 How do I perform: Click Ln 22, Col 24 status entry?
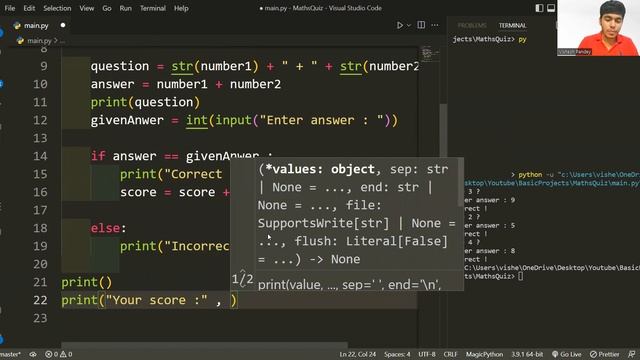pos(358,354)
